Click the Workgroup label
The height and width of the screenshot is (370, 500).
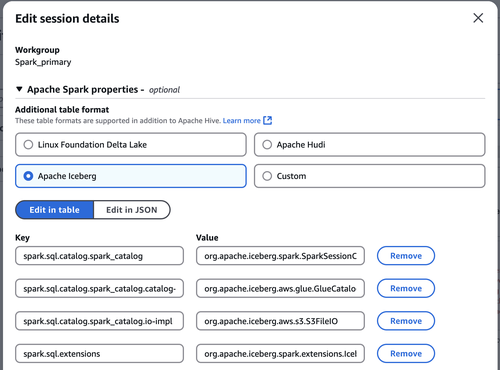[37, 50]
